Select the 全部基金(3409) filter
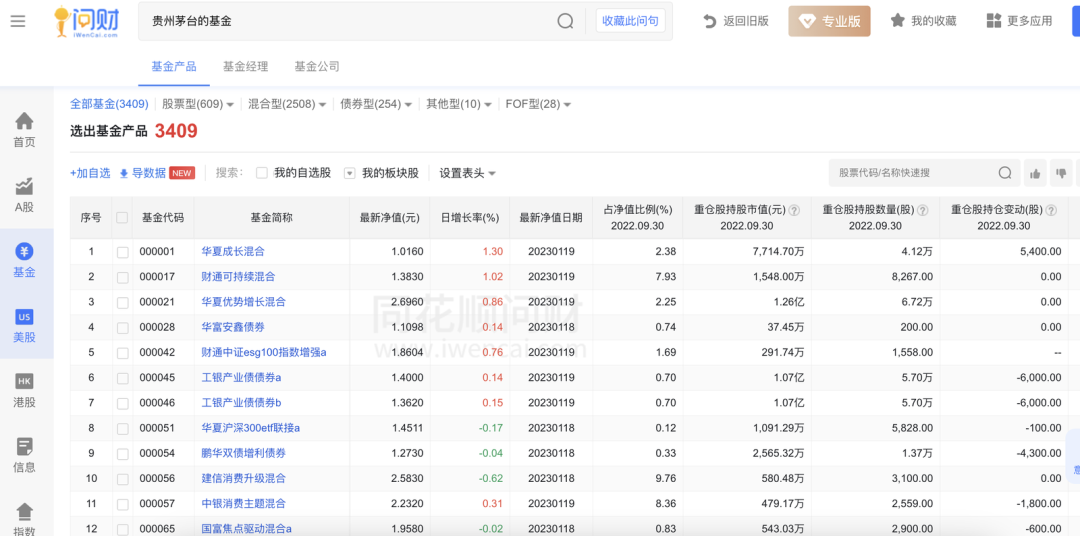Viewport: 1080px width, 536px height. click(x=110, y=104)
